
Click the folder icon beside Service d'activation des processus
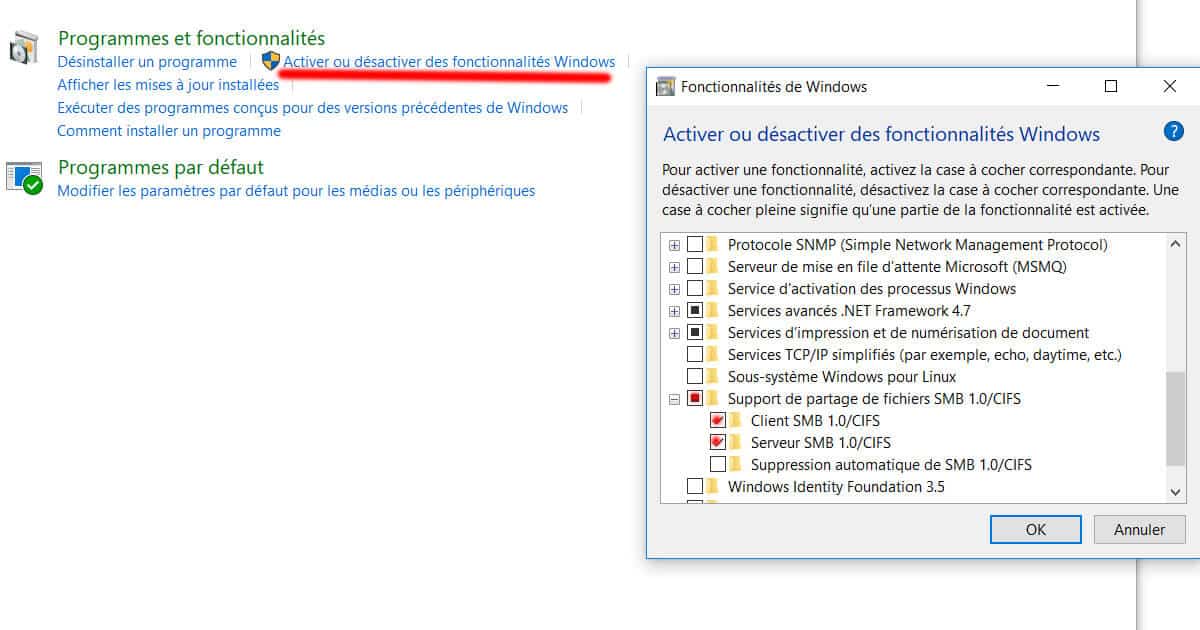point(713,288)
